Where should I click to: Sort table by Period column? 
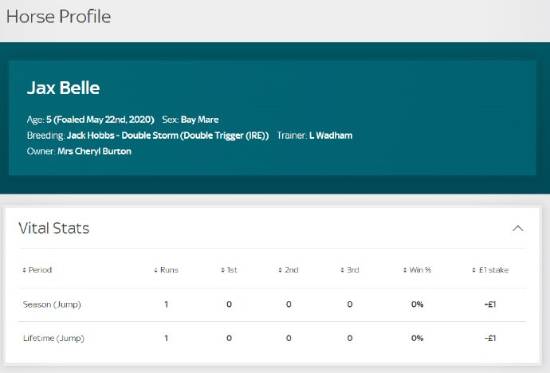tap(37, 270)
